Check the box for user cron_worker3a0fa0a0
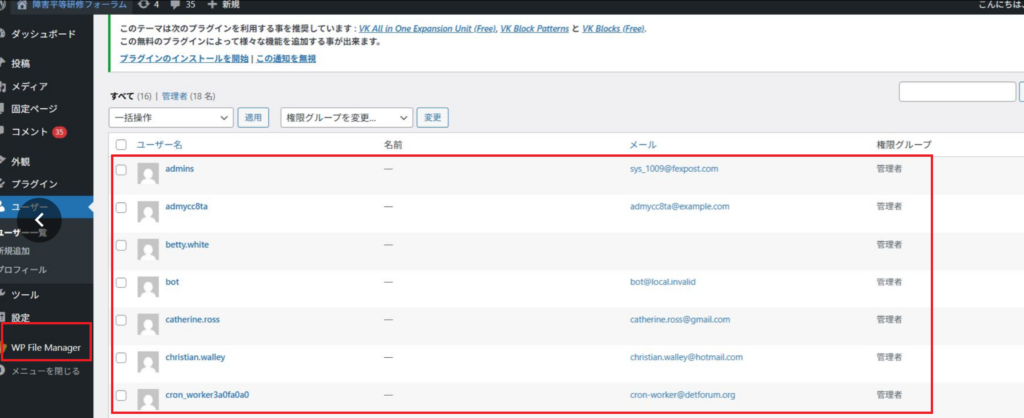The width and height of the screenshot is (1024, 418). (121, 396)
